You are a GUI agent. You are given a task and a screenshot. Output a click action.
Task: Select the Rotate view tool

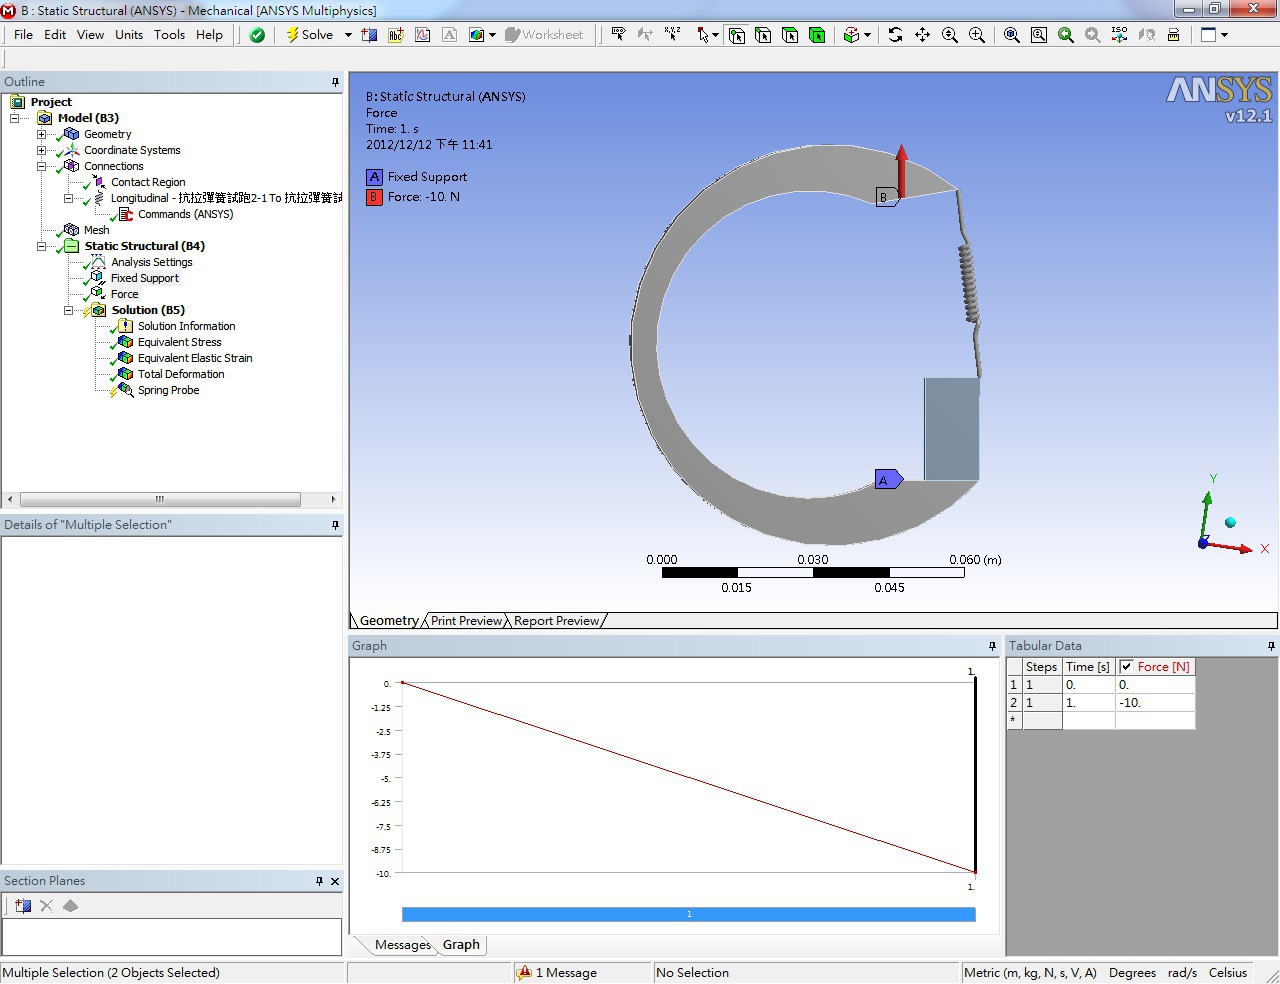click(895, 35)
